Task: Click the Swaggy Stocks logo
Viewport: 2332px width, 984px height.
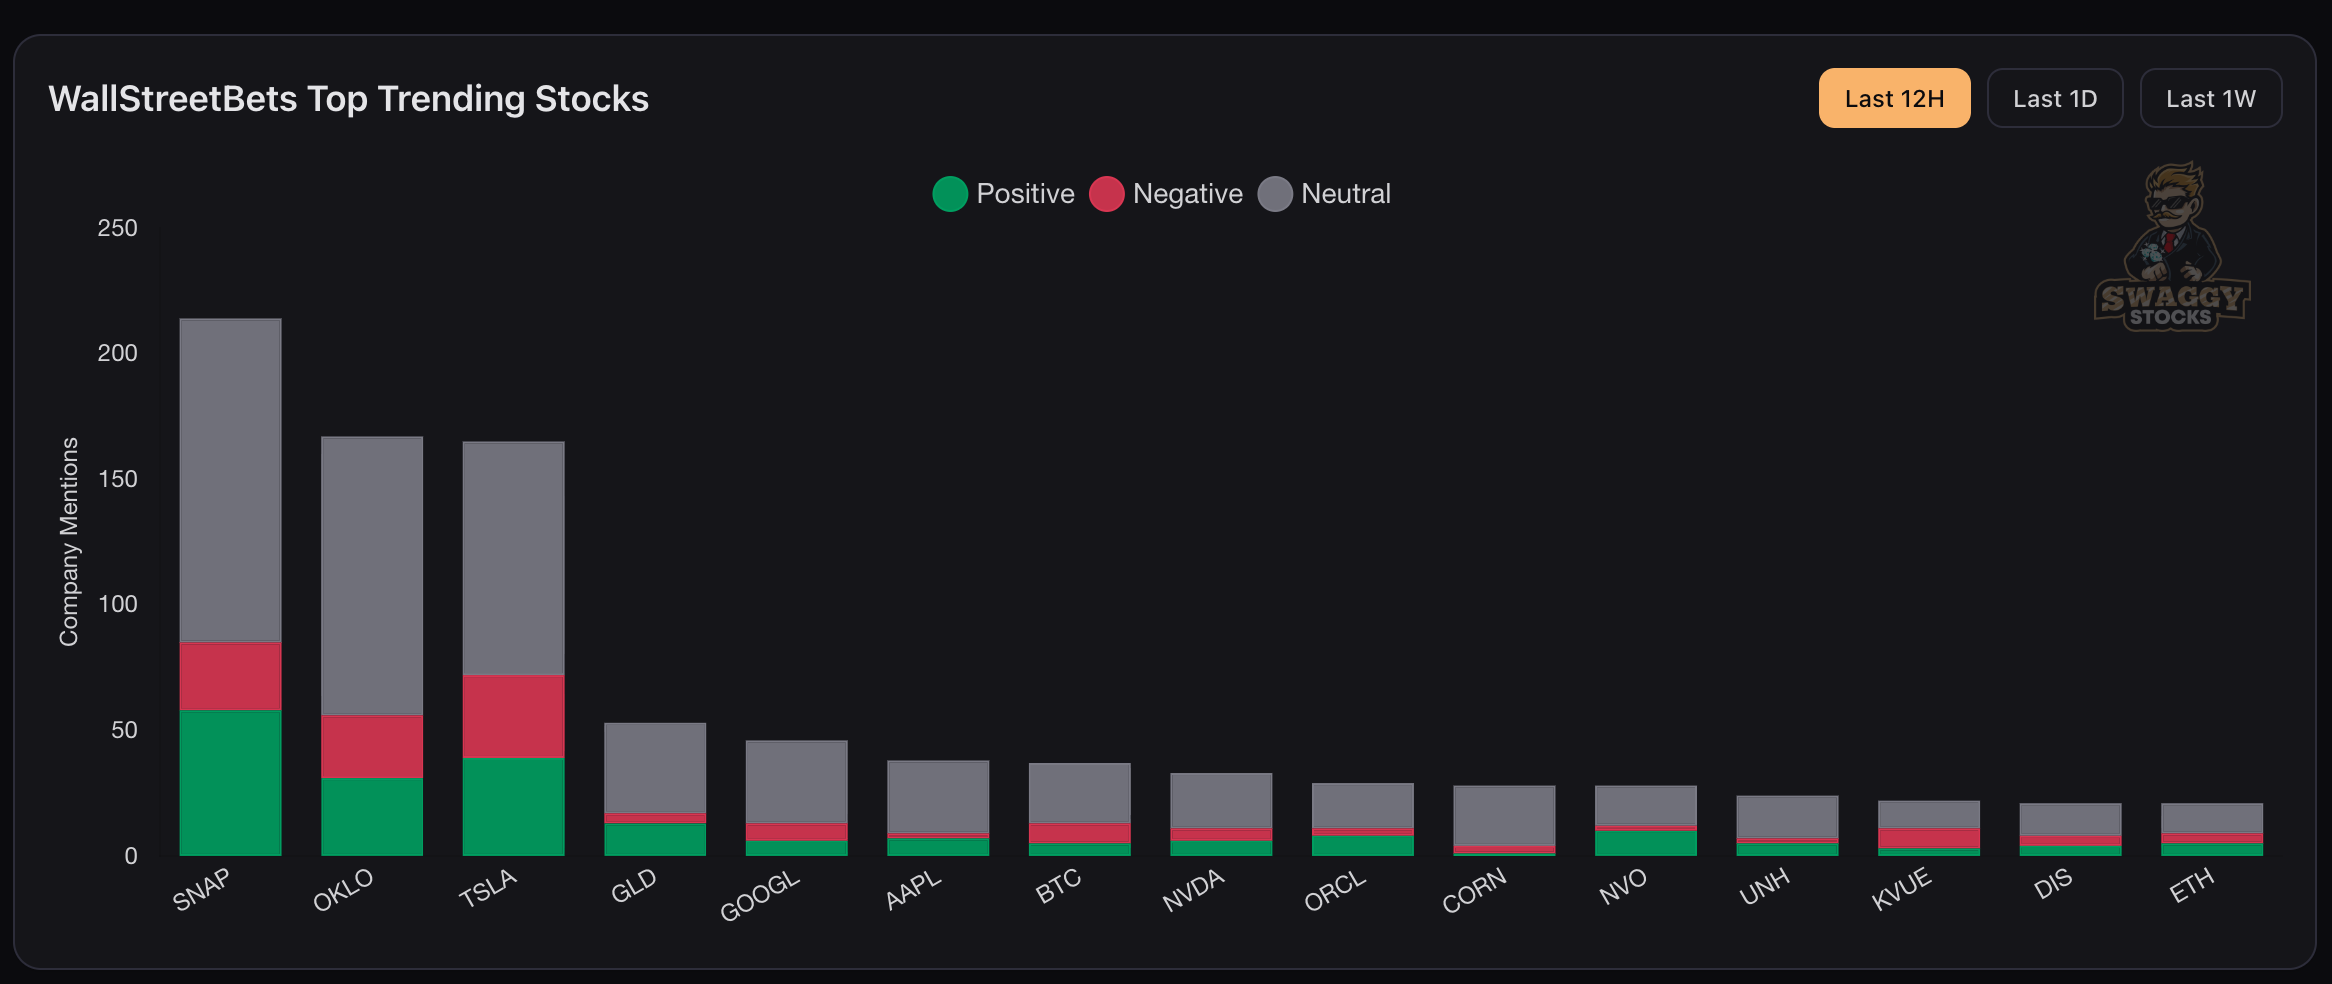Action: click(2171, 247)
